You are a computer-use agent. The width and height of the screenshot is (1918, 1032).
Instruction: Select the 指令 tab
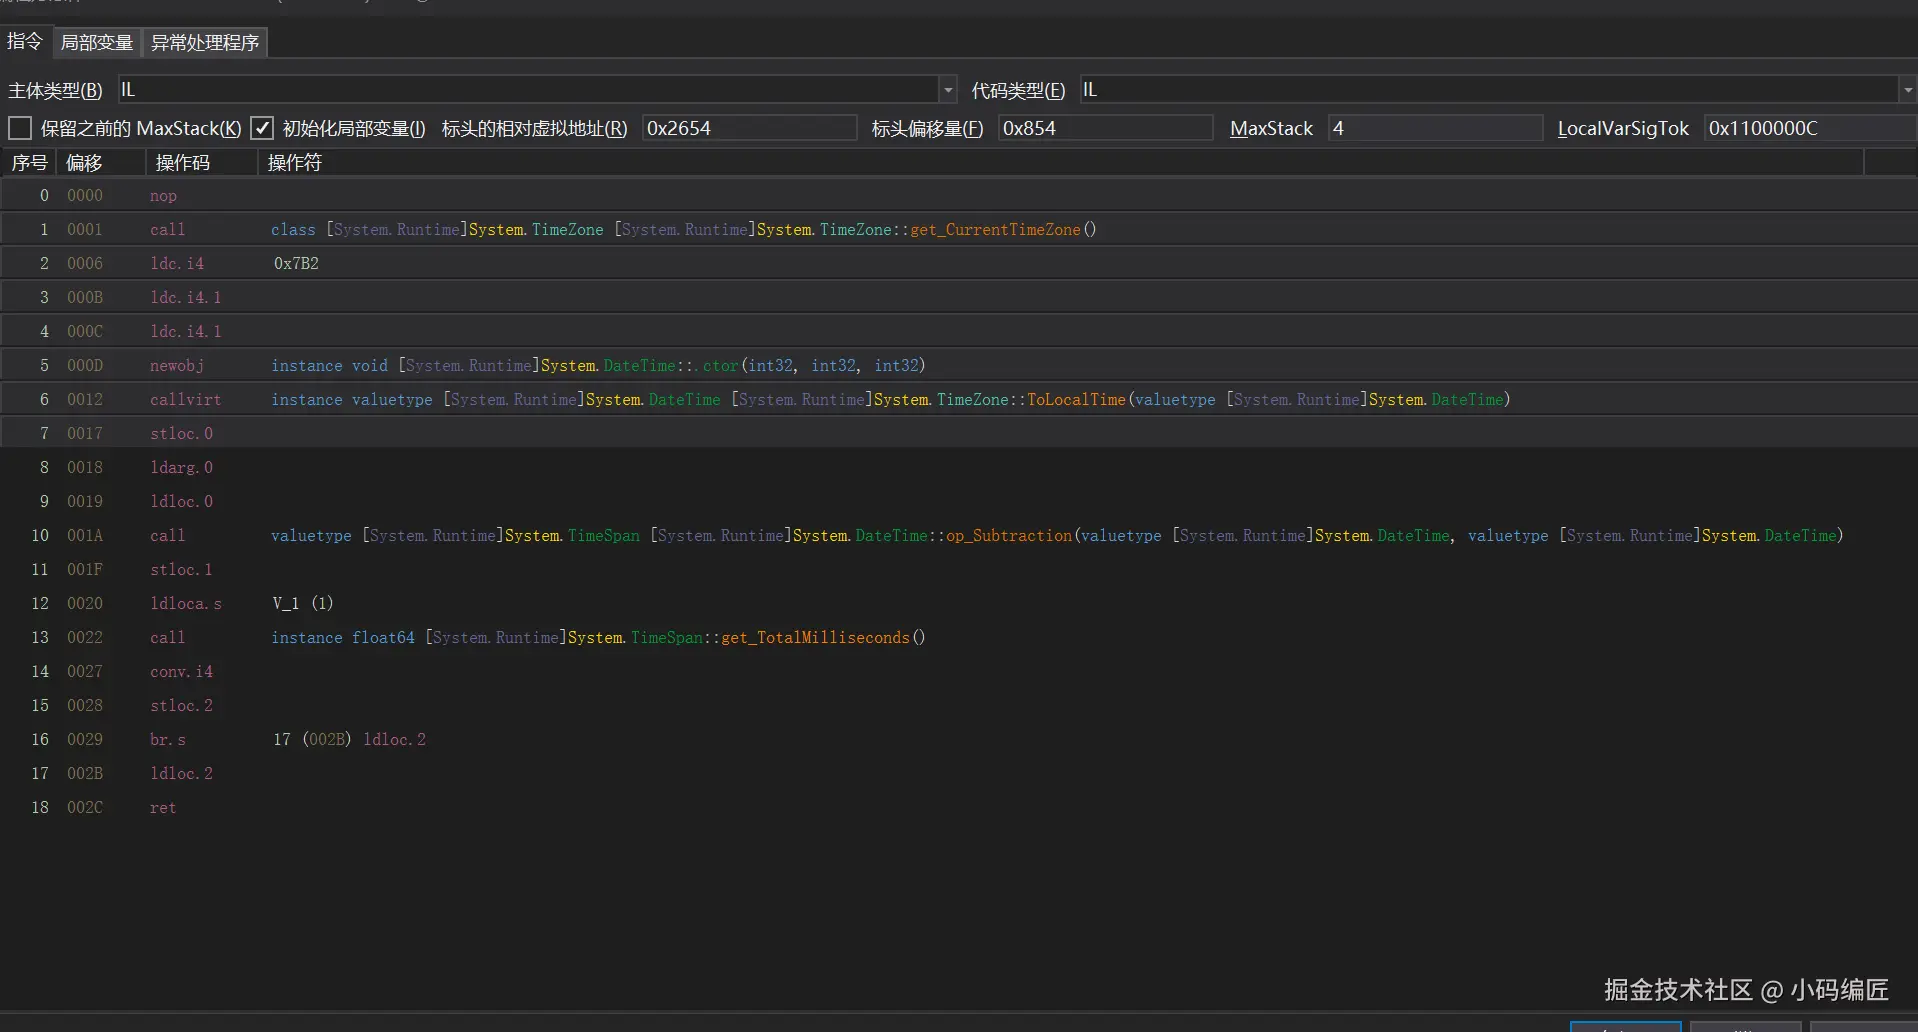coord(24,41)
